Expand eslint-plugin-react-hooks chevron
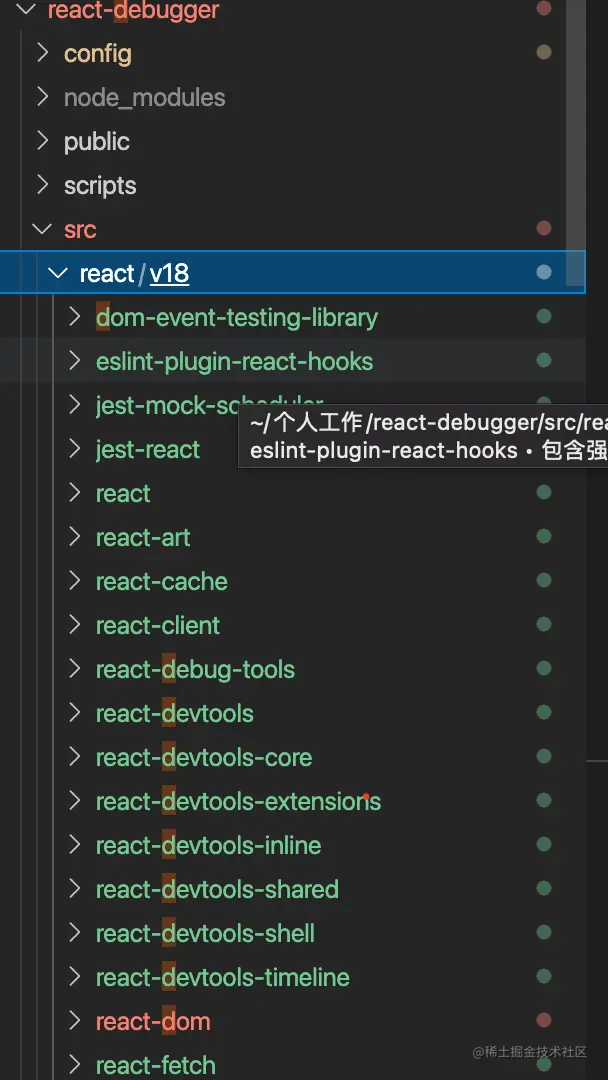This screenshot has height=1080, width=608. (74, 362)
